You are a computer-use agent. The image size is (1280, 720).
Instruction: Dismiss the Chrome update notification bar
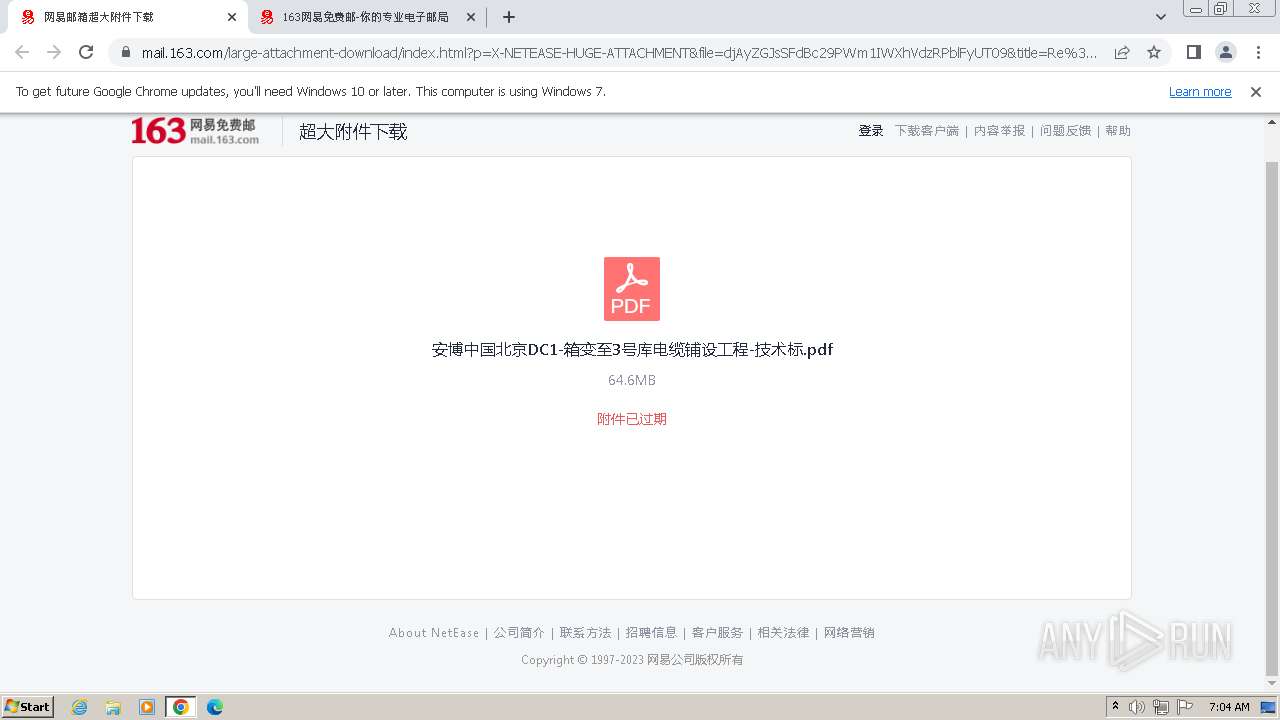coord(1256,91)
